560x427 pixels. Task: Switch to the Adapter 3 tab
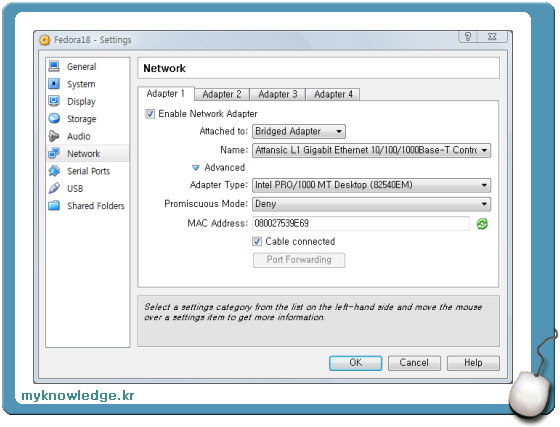pyautogui.click(x=278, y=94)
